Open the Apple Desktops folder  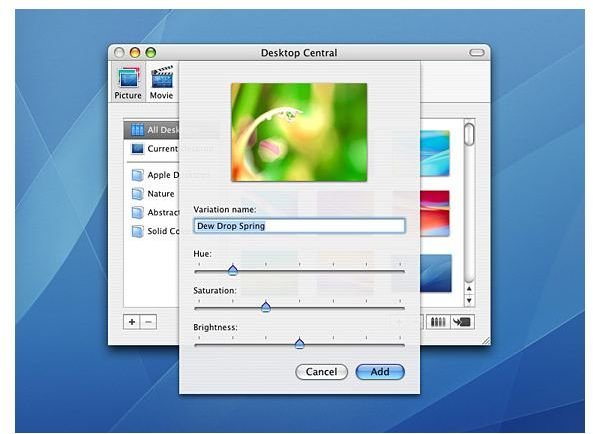pyautogui.click(x=151, y=175)
